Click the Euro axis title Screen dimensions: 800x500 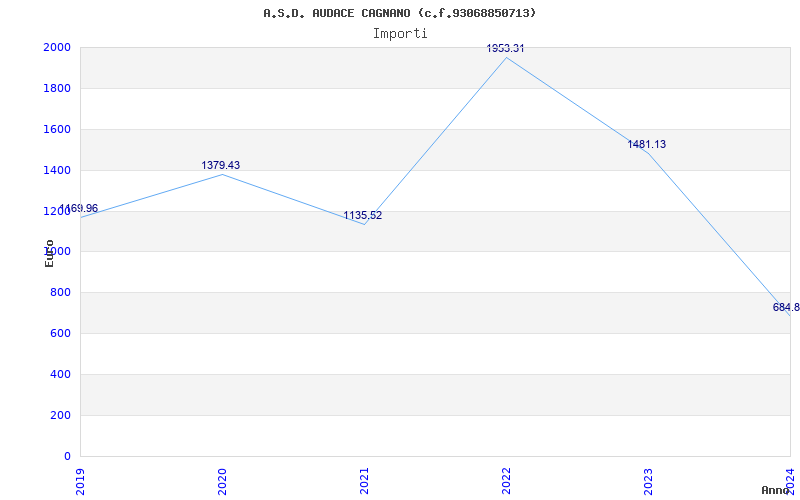tap(49, 253)
